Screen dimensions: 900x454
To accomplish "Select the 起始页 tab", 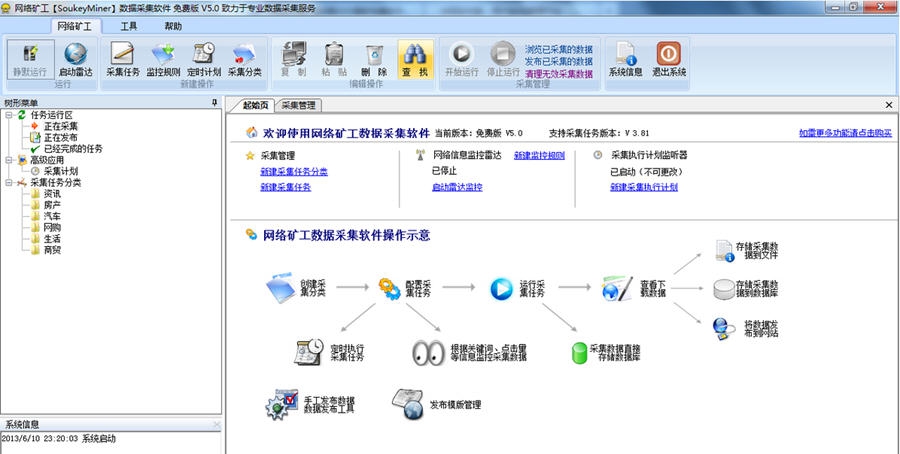I will click(x=255, y=105).
